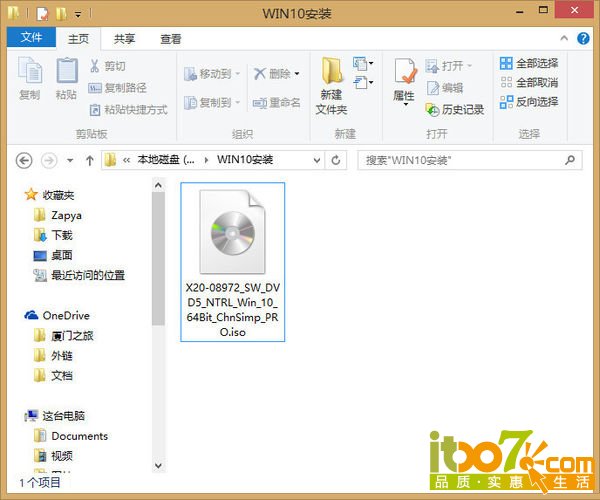Click Select none (全部取消)

(x=529, y=82)
